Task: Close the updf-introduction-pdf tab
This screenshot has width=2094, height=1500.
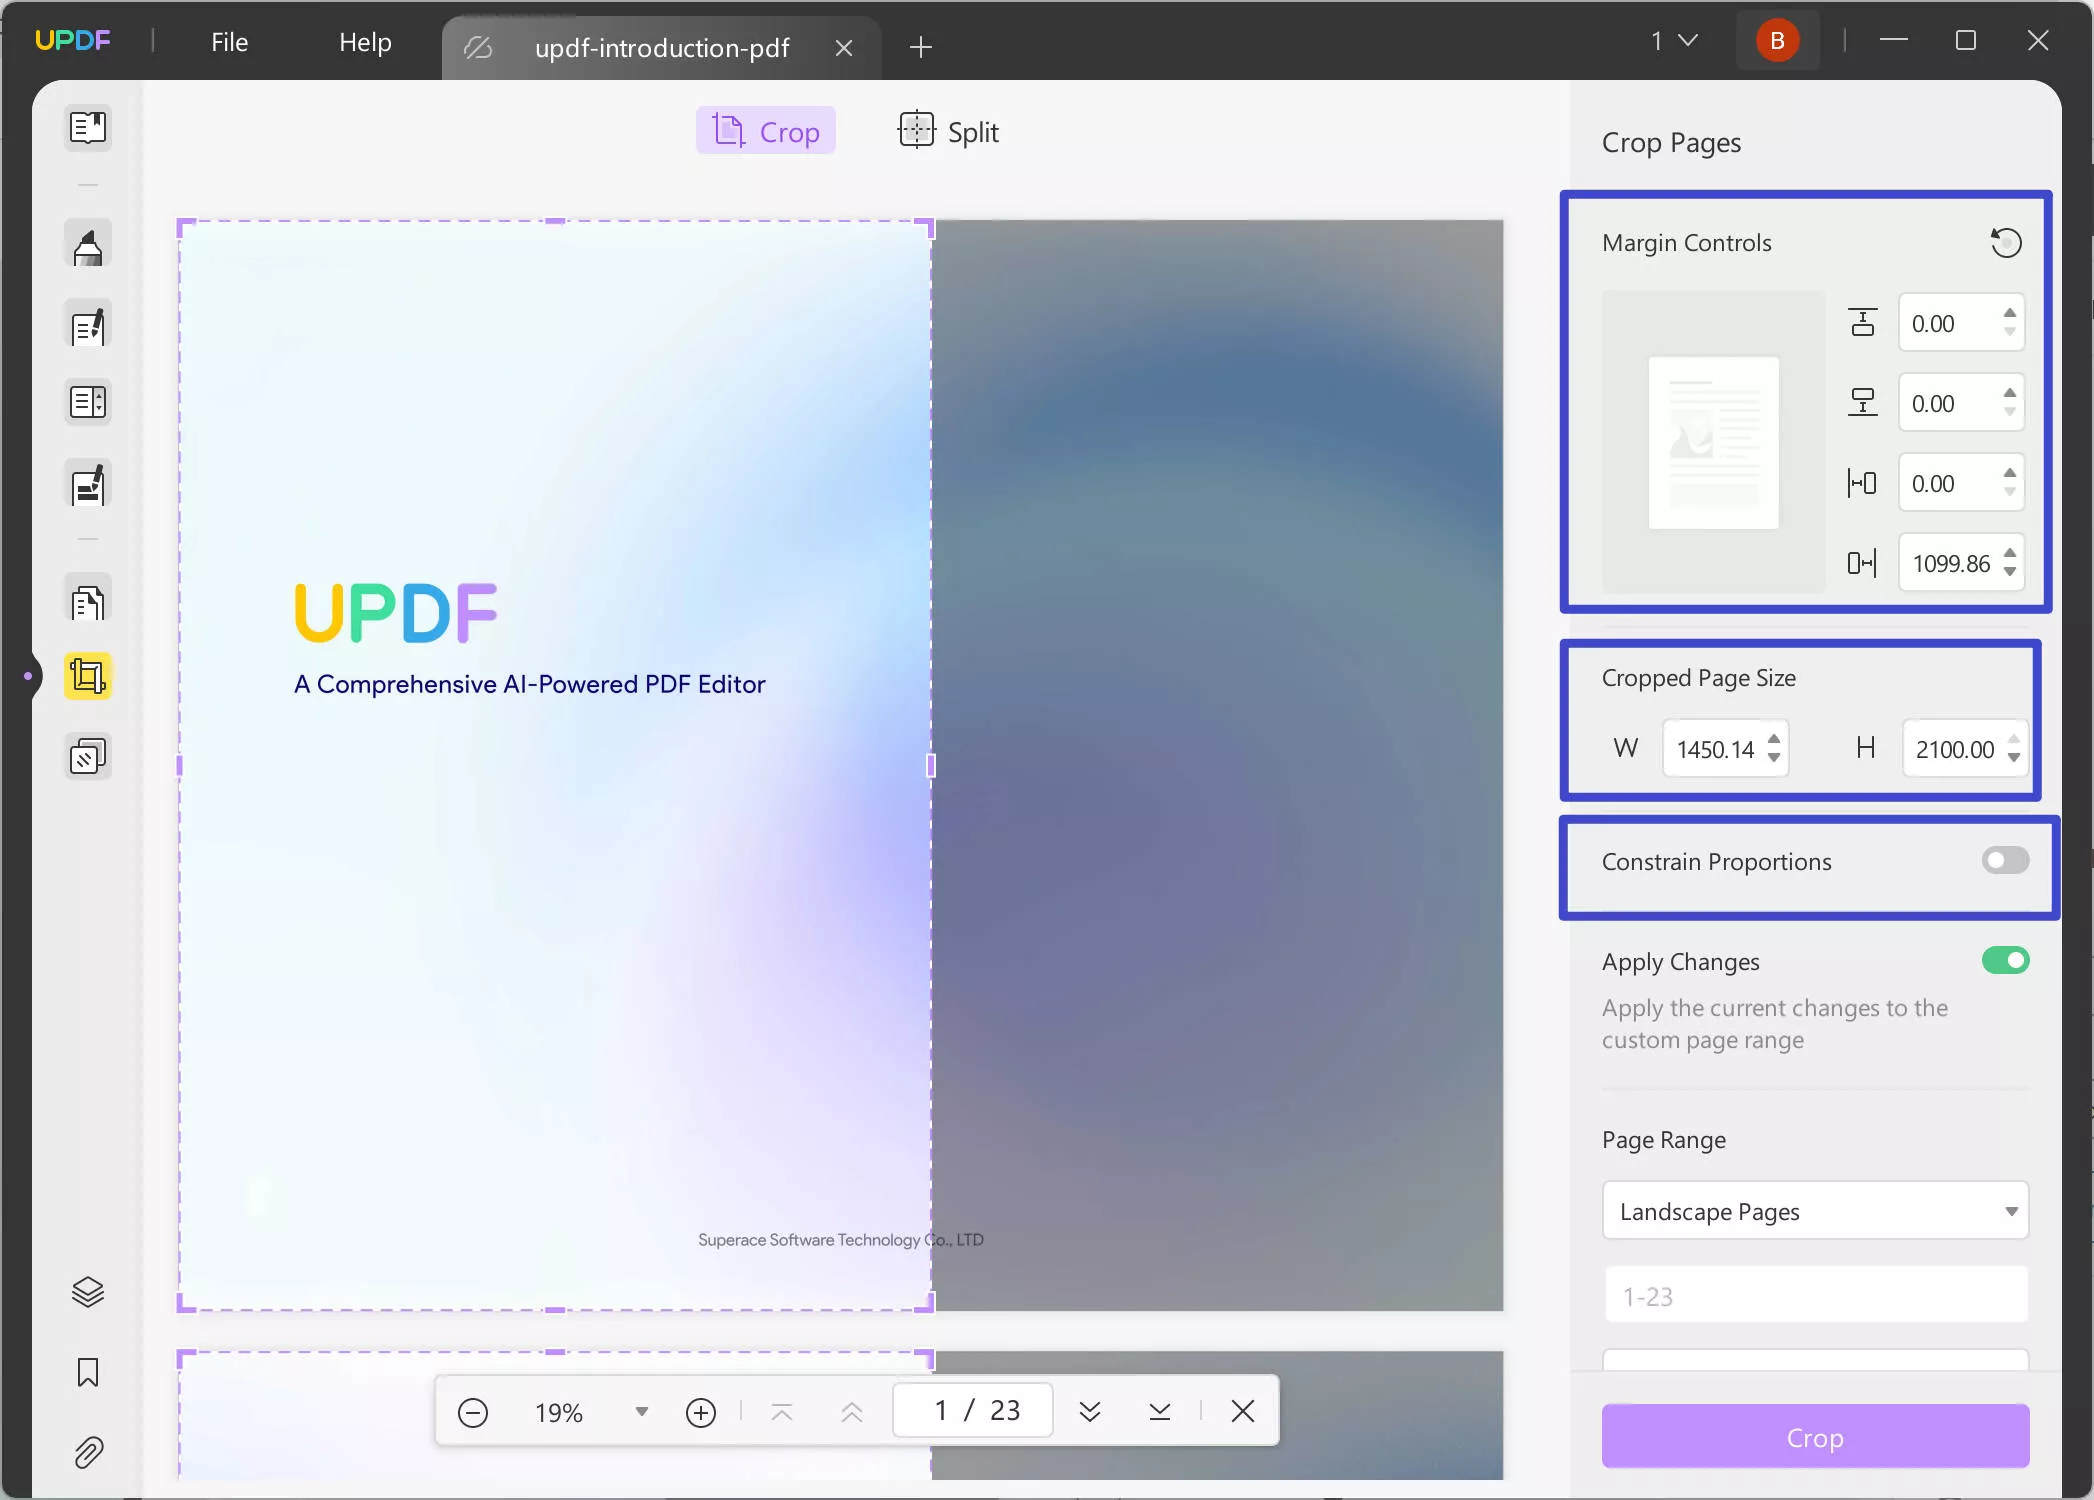Action: coord(844,48)
